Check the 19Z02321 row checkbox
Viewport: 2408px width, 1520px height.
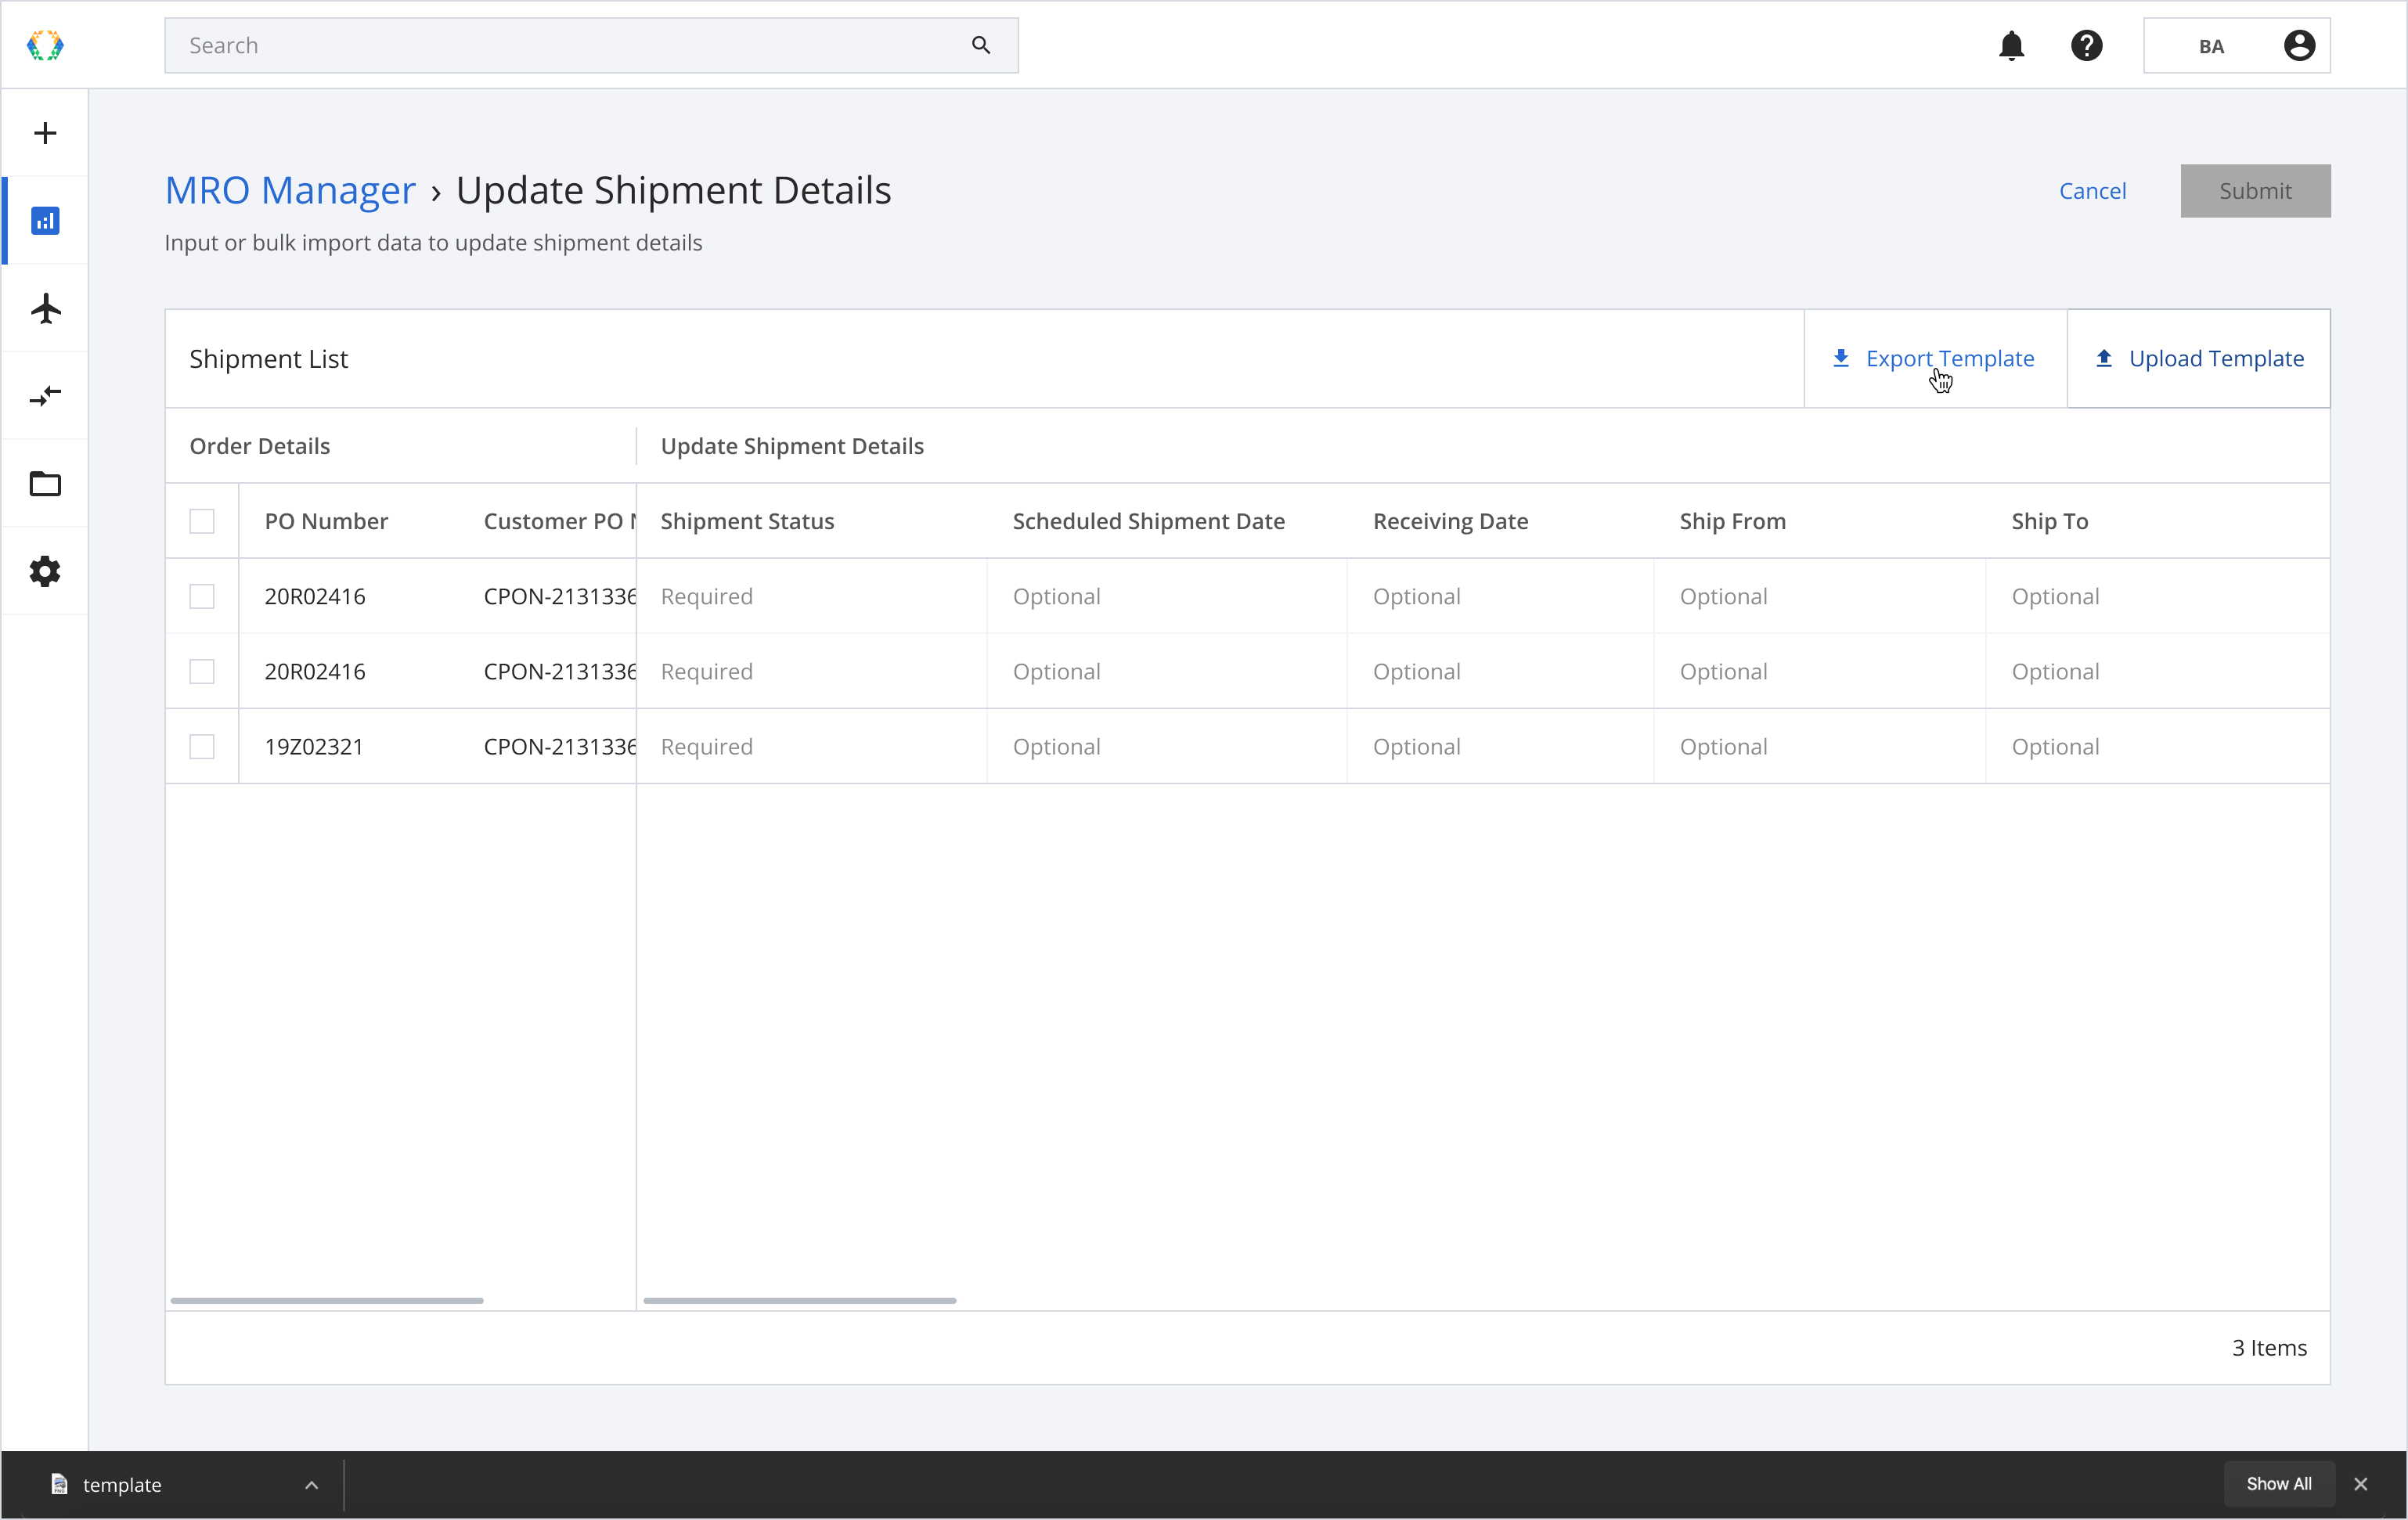[202, 747]
